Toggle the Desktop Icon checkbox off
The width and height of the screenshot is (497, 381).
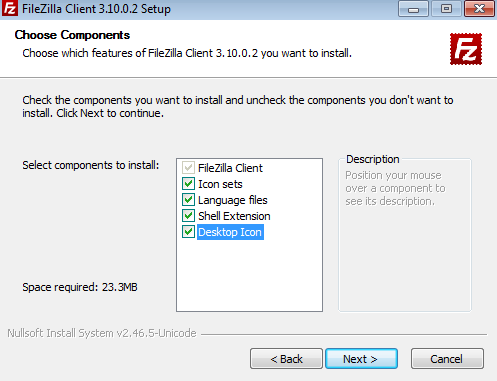pos(188,232)
